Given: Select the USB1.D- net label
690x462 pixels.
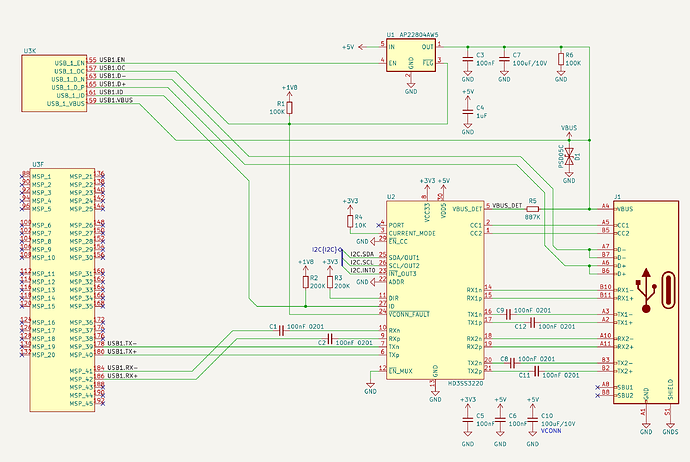Looking at the screenshot, I should tap(112, 76).
